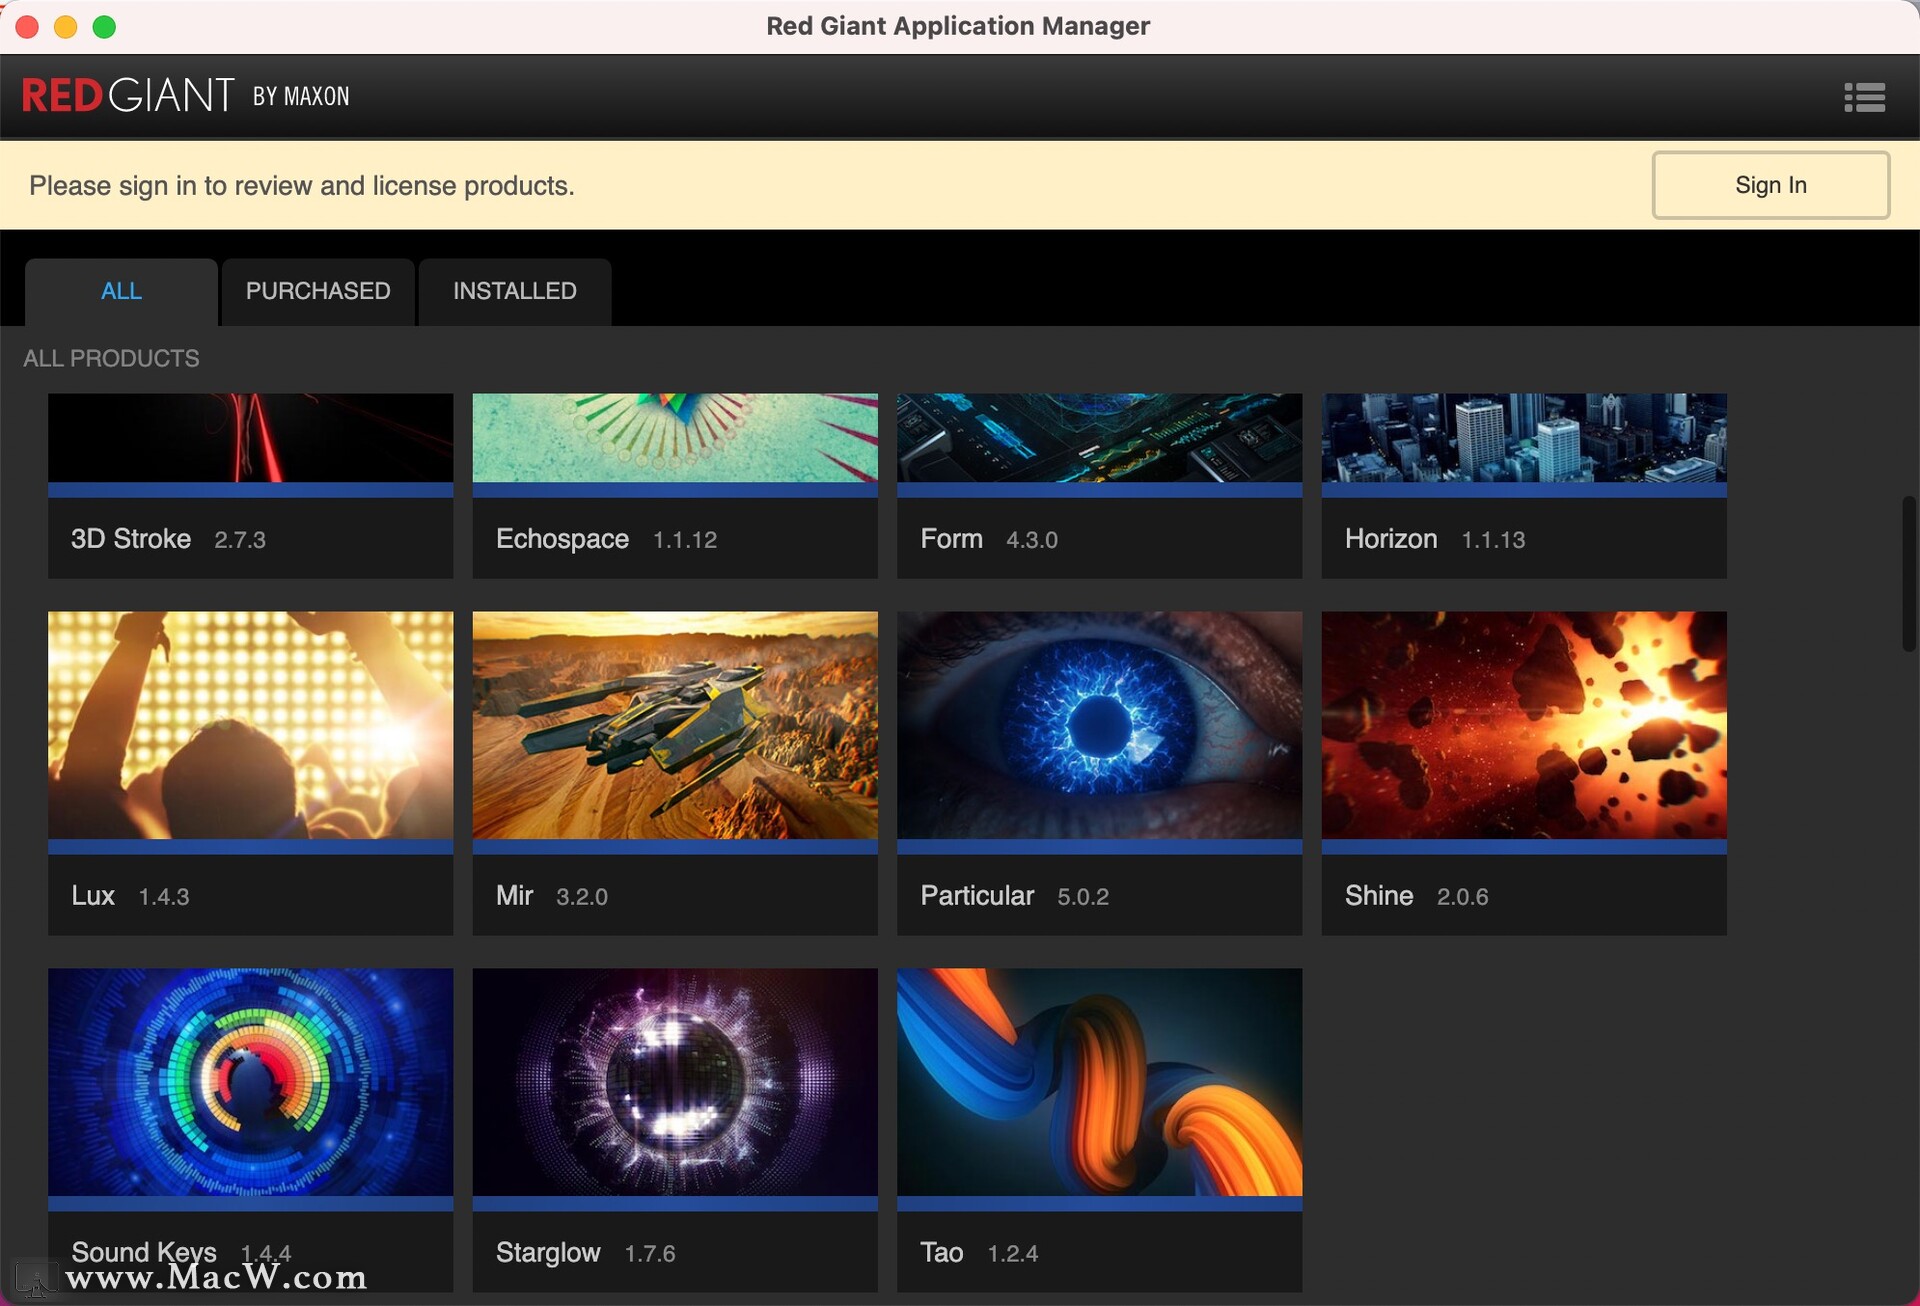
Task: Open the Tao orange ribbon thumbnail
Action: click(x=1099, y=1082)
